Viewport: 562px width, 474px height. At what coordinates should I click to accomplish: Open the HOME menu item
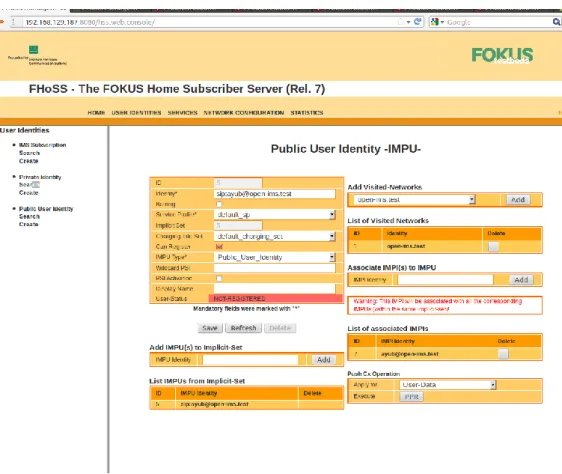pyautogui.click(x=96, y=113)
